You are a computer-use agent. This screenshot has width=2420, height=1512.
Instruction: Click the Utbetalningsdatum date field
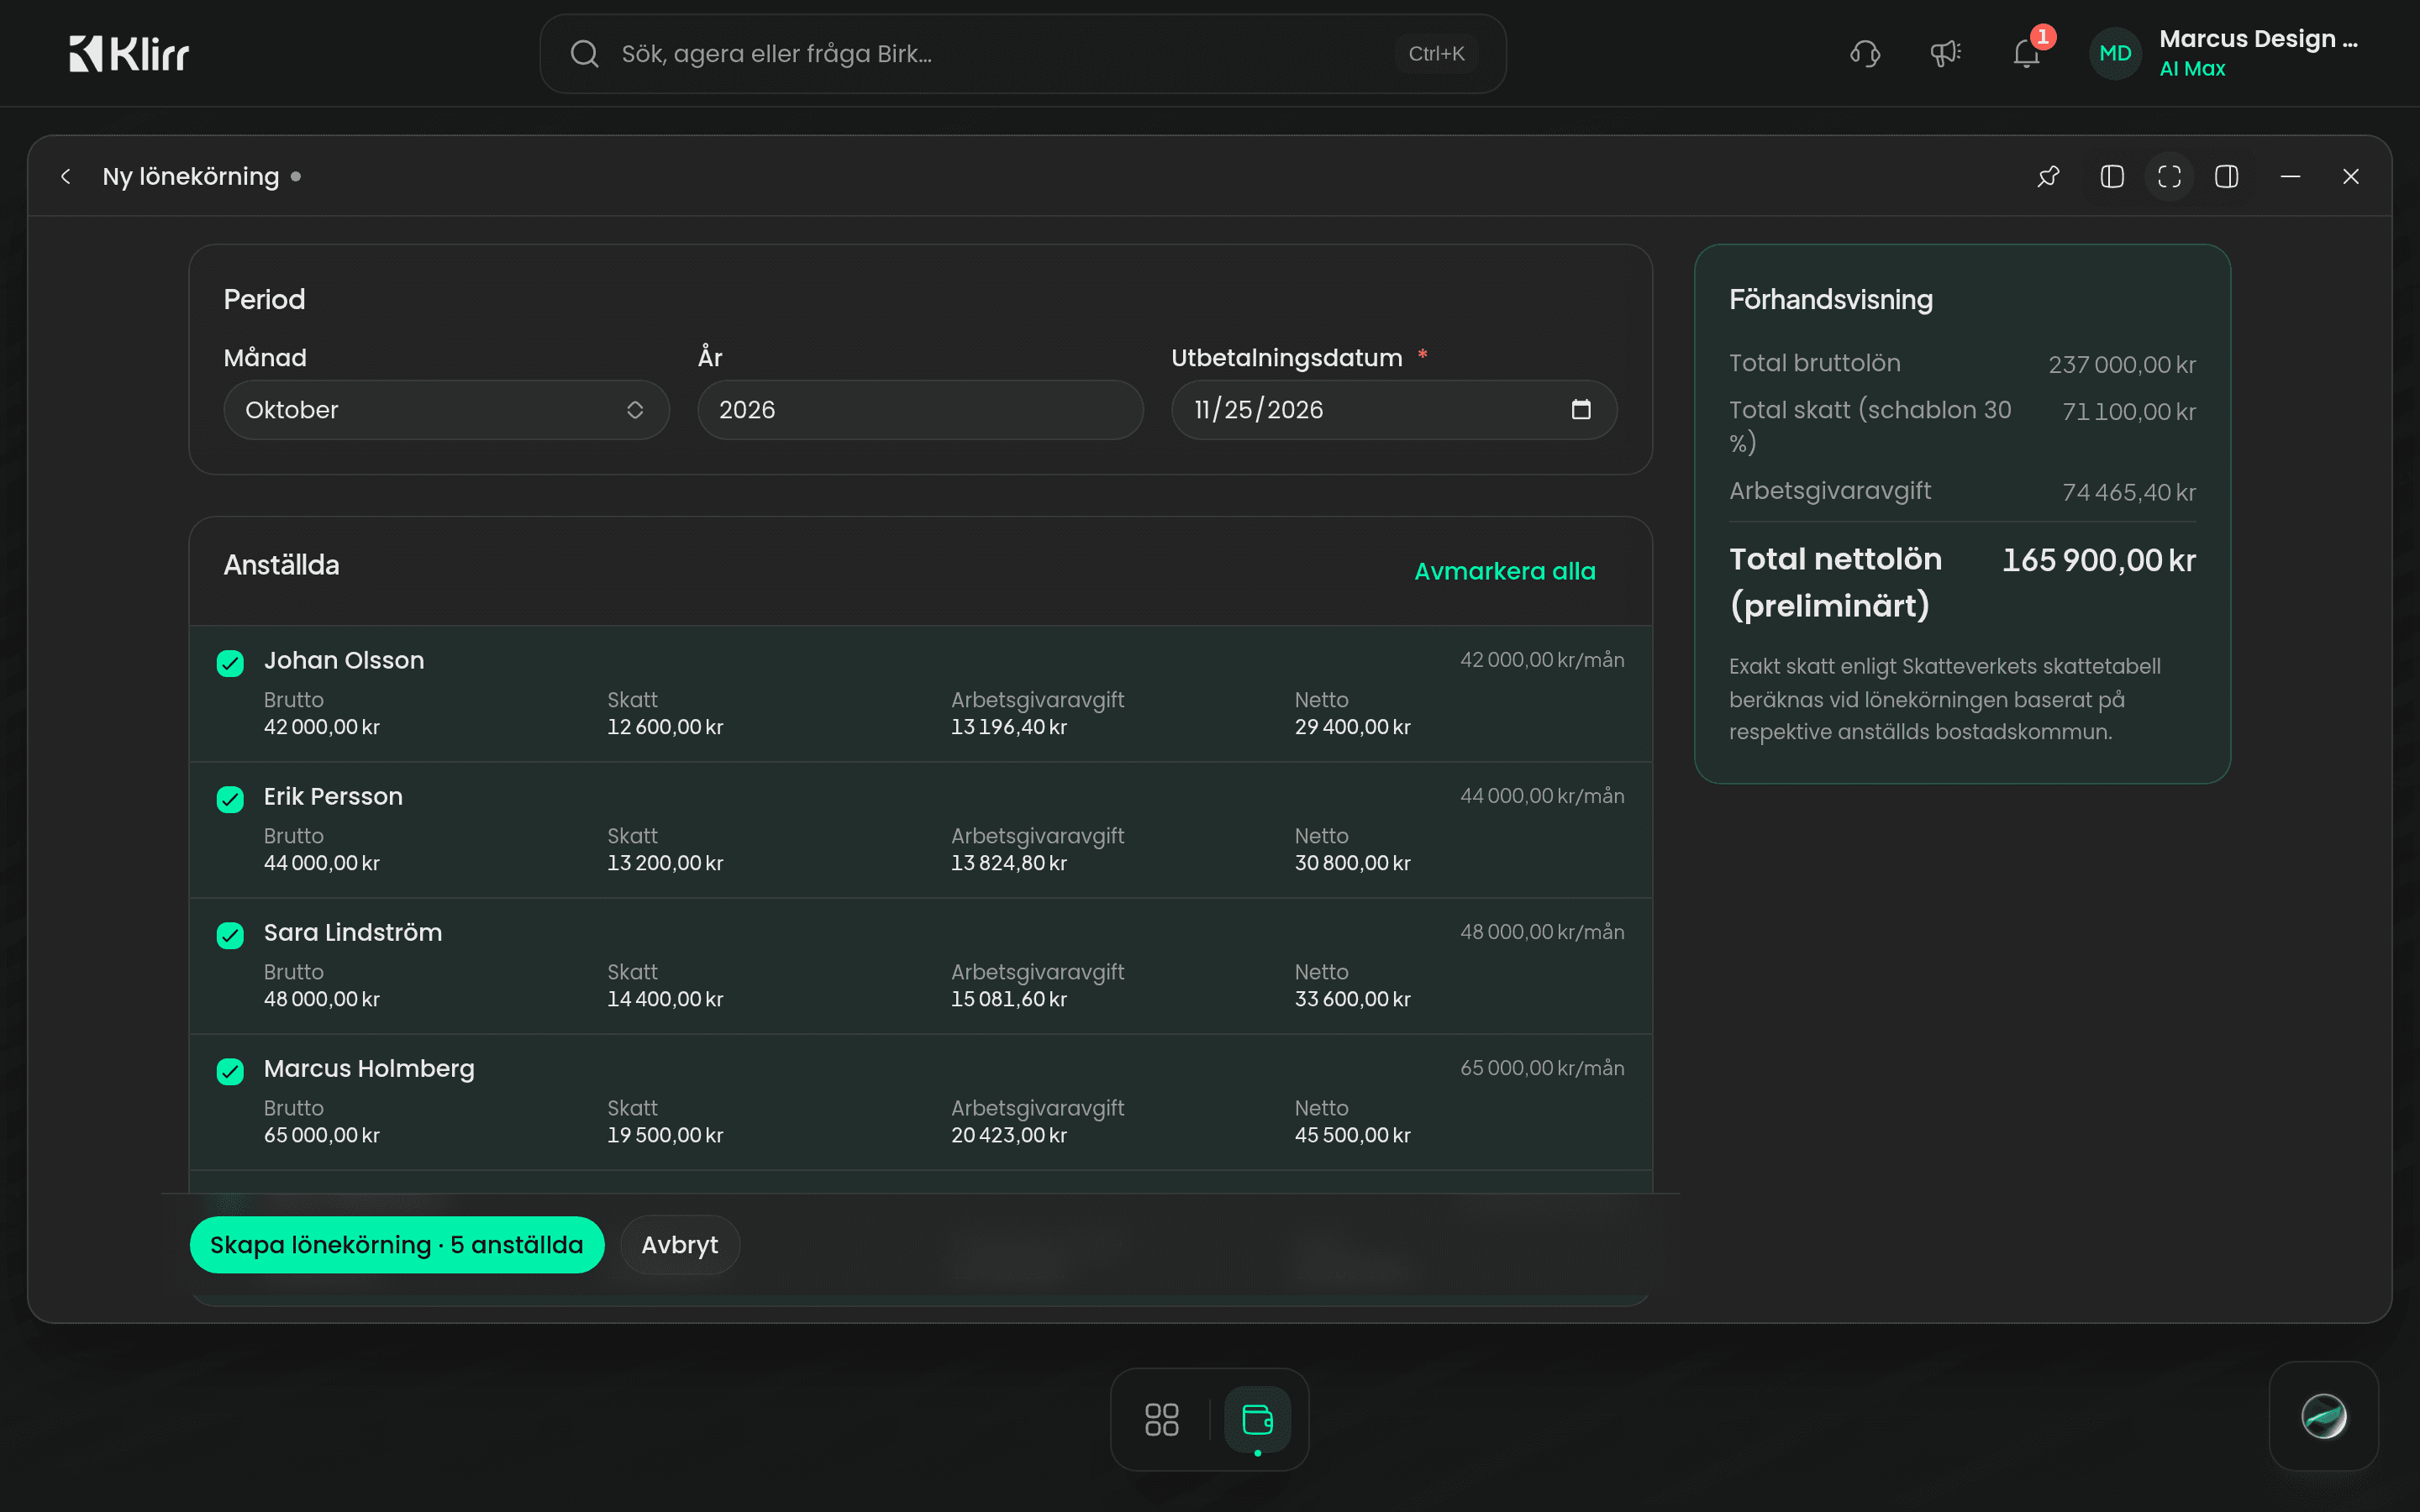1394,410
